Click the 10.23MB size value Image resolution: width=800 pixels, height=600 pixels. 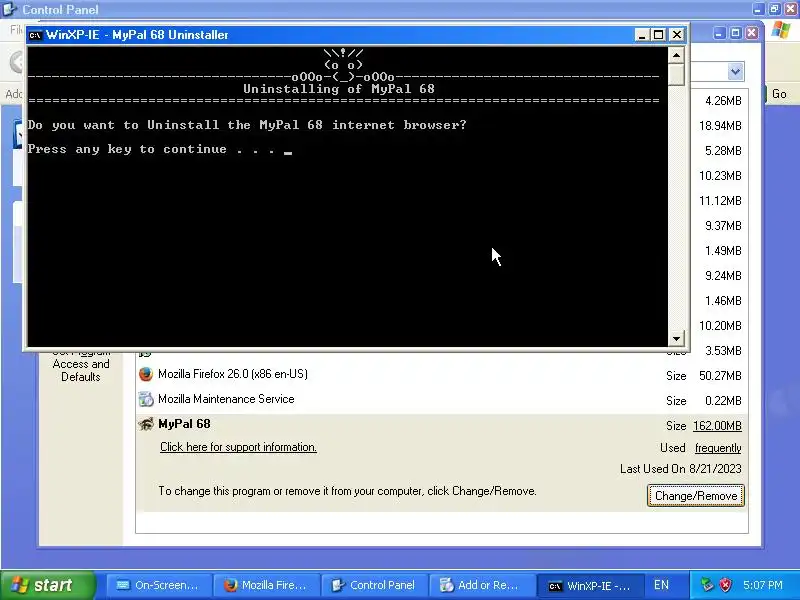coord(720,176)
